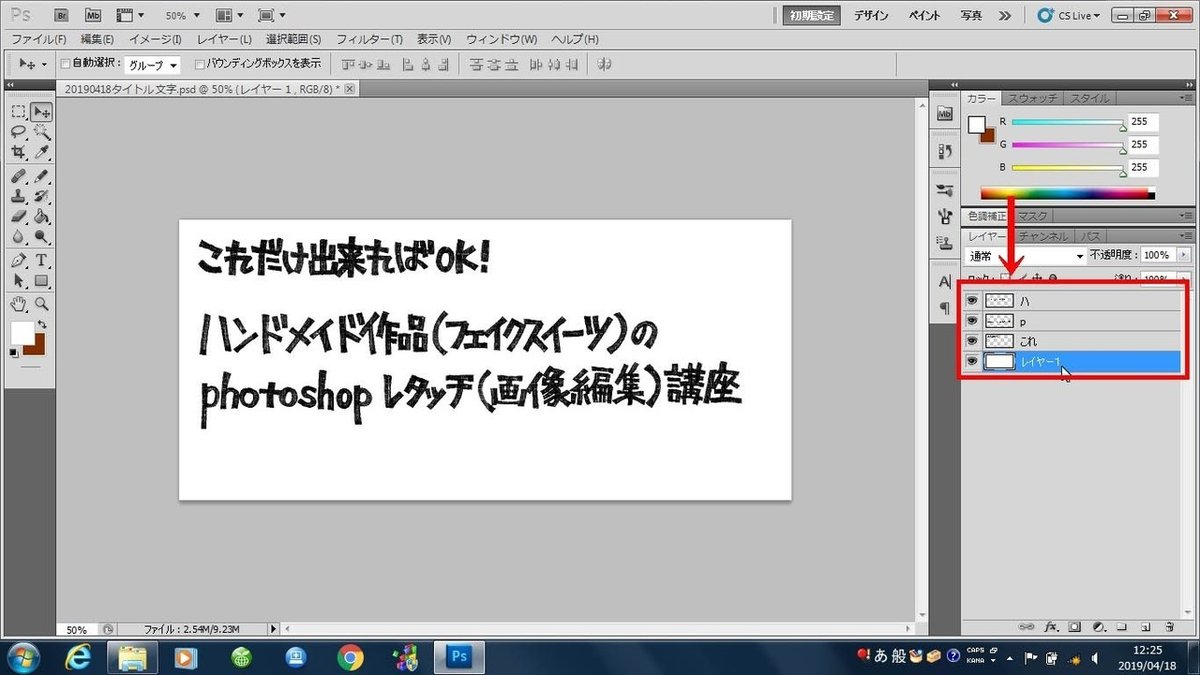Open the グループ auto-select dropdown
This screenshot has width=1200, height=675.
(x=153, y=64)
